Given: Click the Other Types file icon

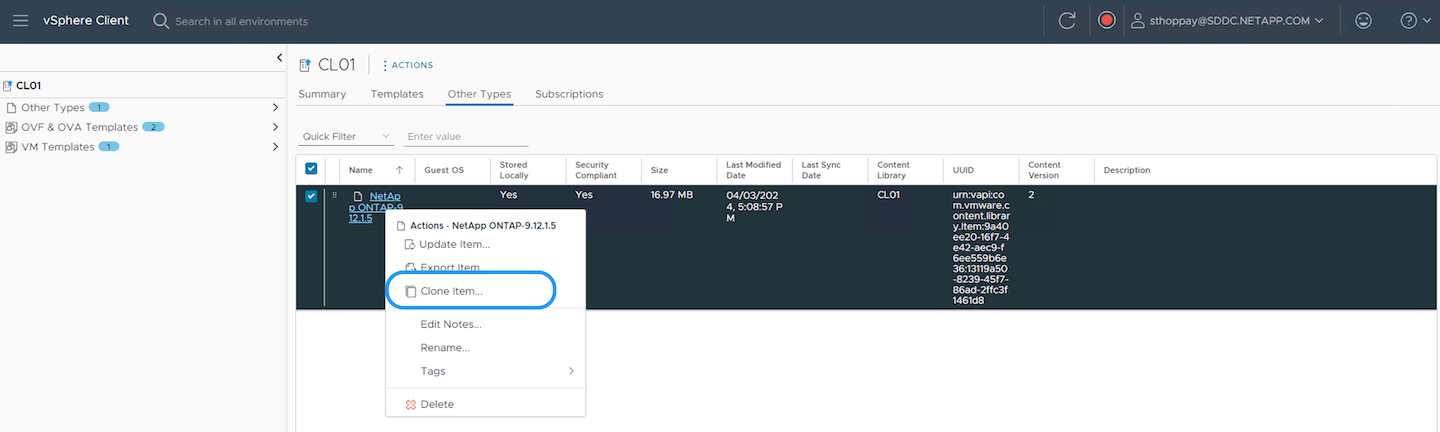Looking at the screenshot, I should [11, 107].
